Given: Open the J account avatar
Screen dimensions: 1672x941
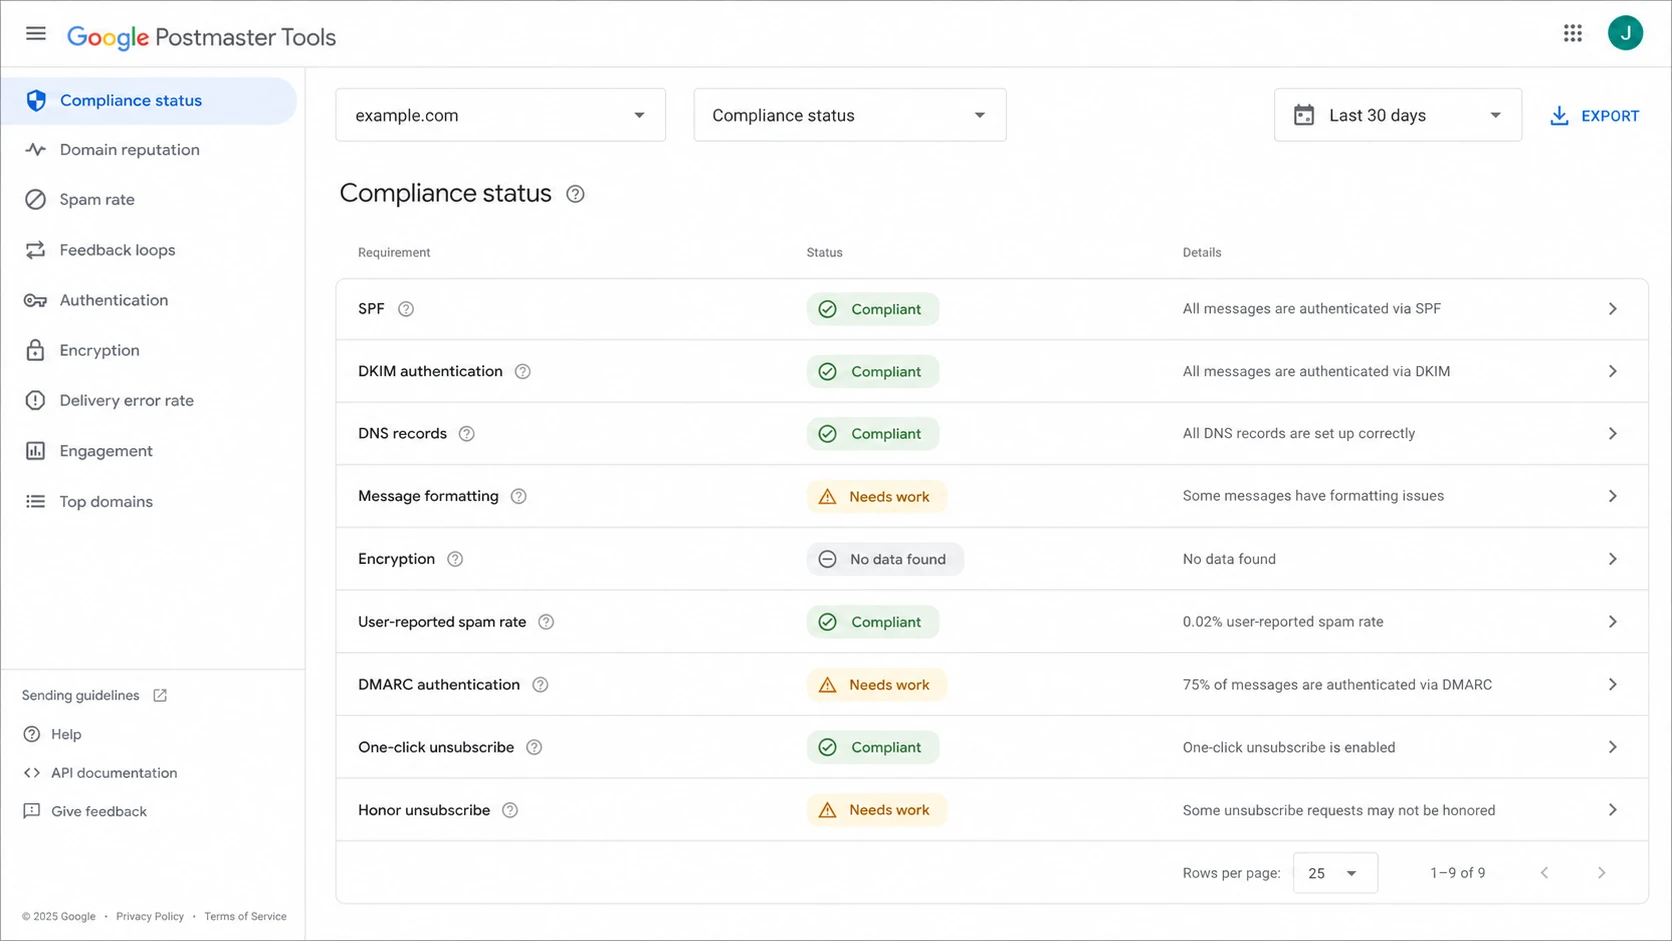Looking at the screenshot, I should tap(1625, 33).
